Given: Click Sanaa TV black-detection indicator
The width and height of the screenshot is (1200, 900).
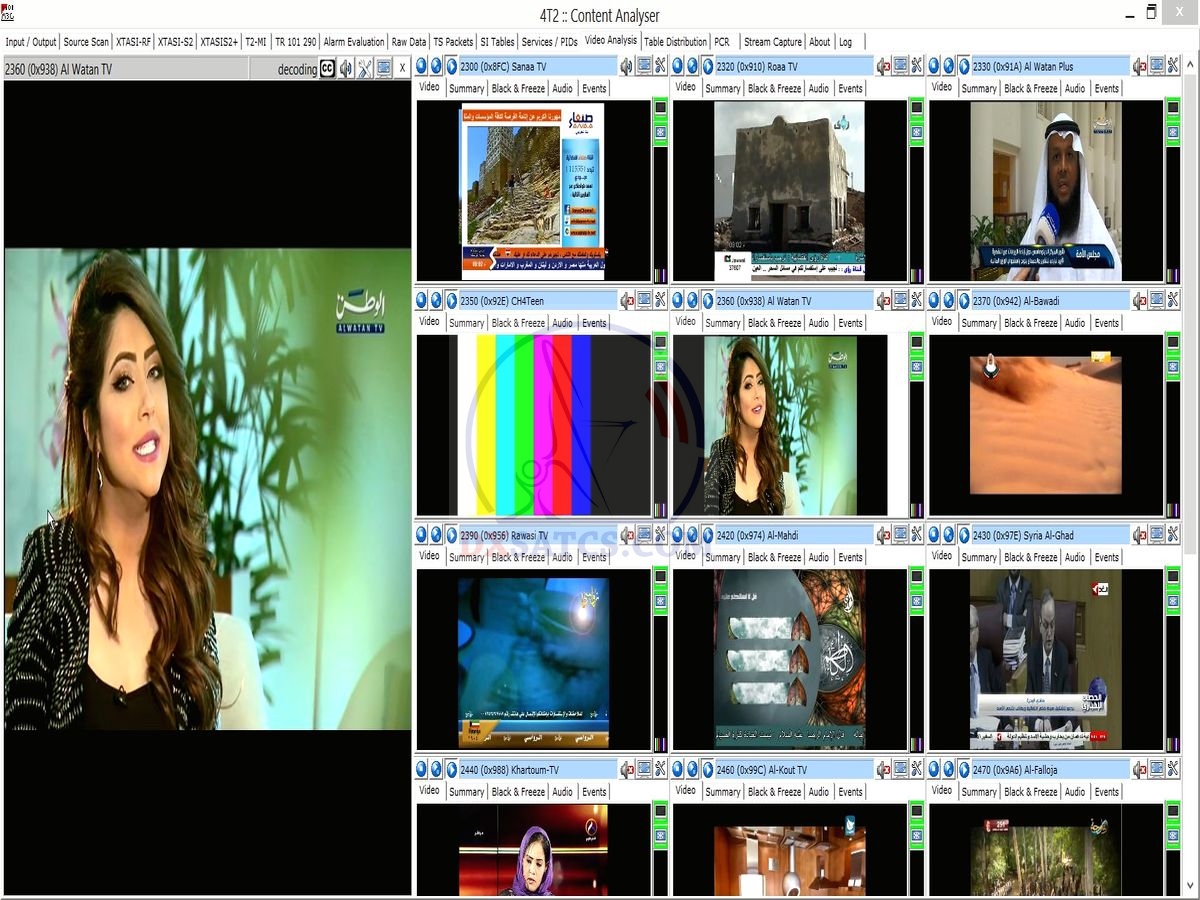Looking at the screenshot, I should tap(660, 108).
